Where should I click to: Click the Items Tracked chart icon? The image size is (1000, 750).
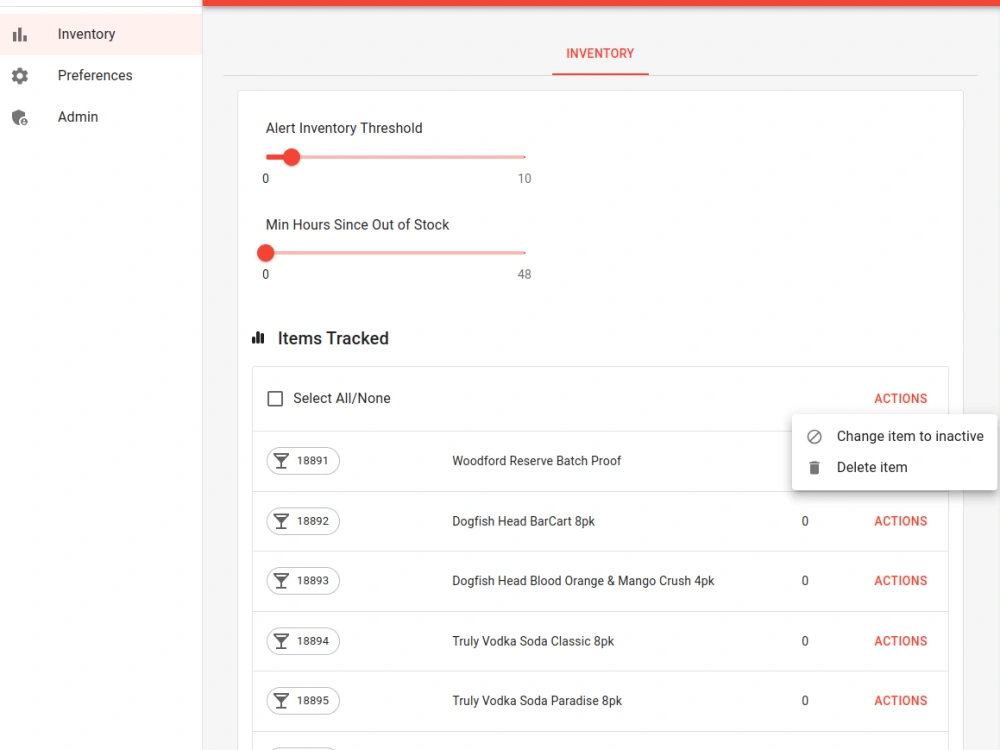258,338
